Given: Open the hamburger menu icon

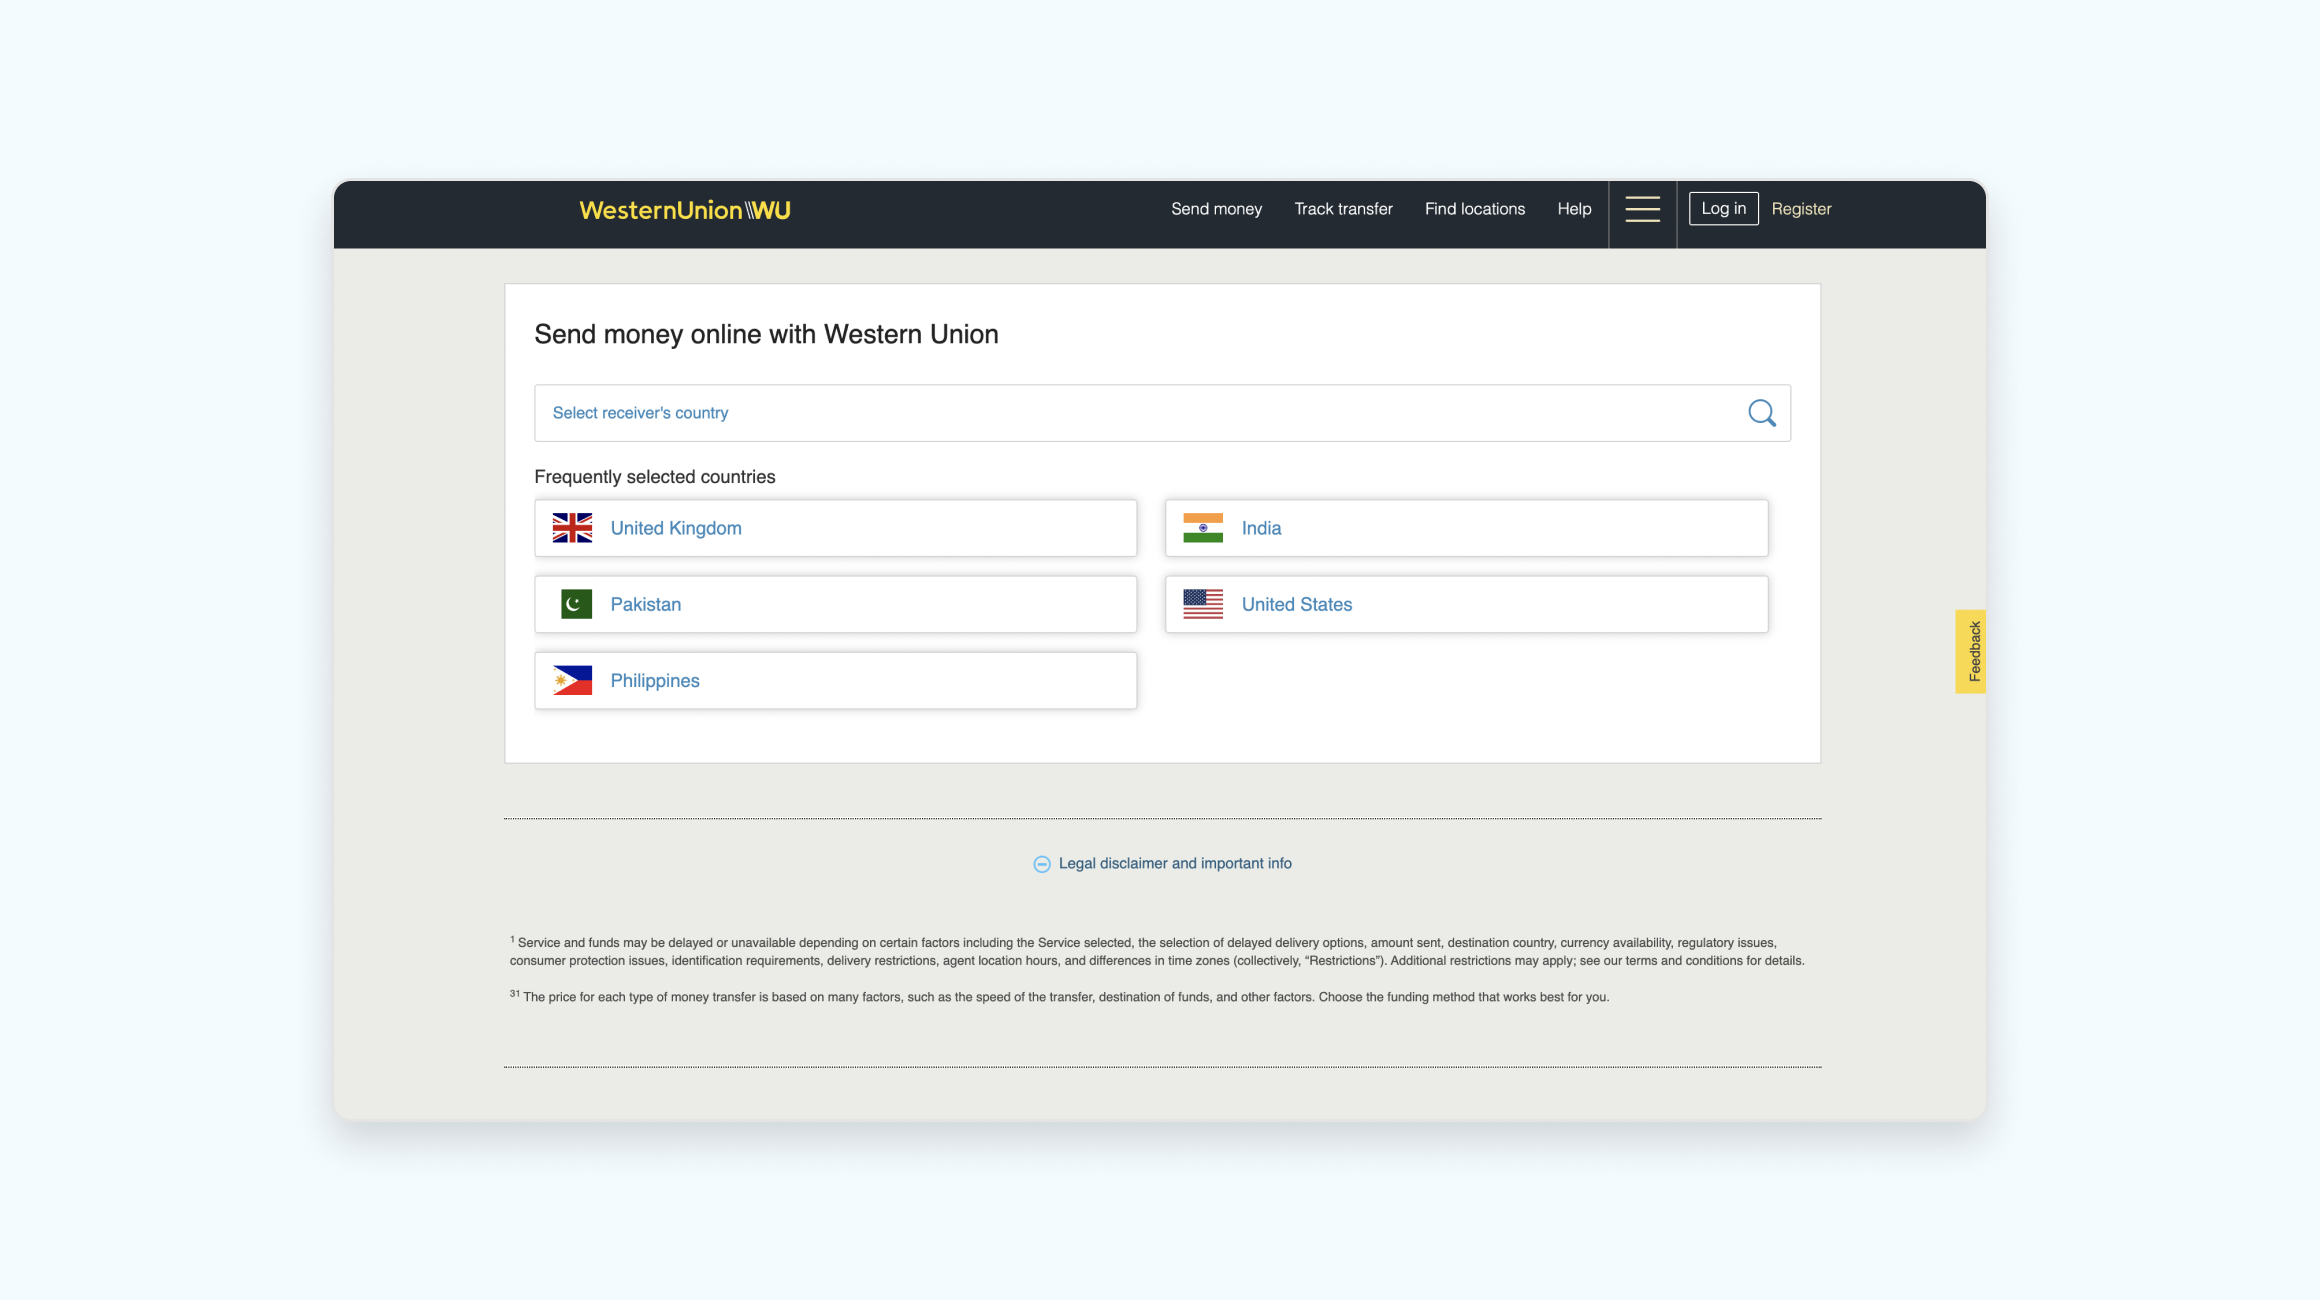Looking at the screenshot, I should [x=1642, y=209].
